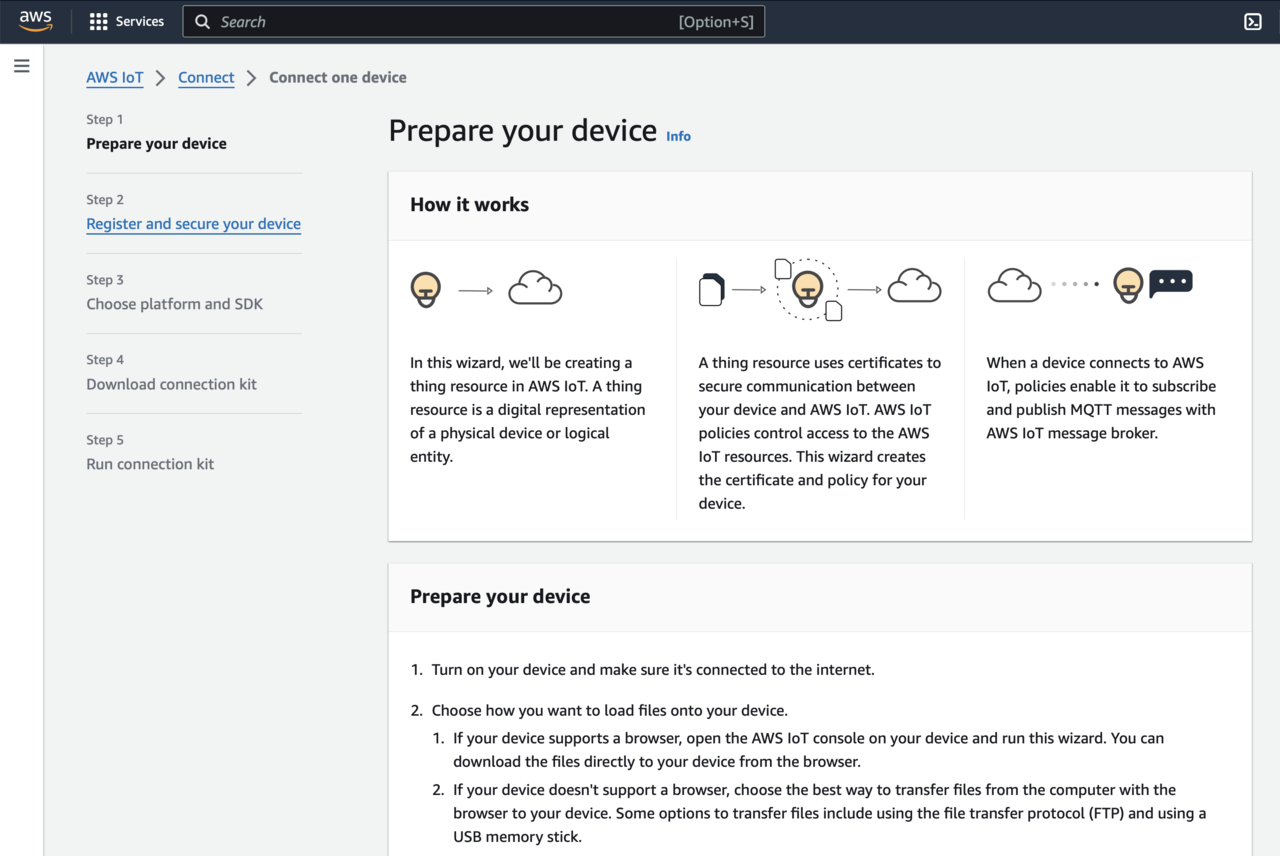Click the magnifier icon in search bar
1280x856 pixels.
tap(203, 22)
